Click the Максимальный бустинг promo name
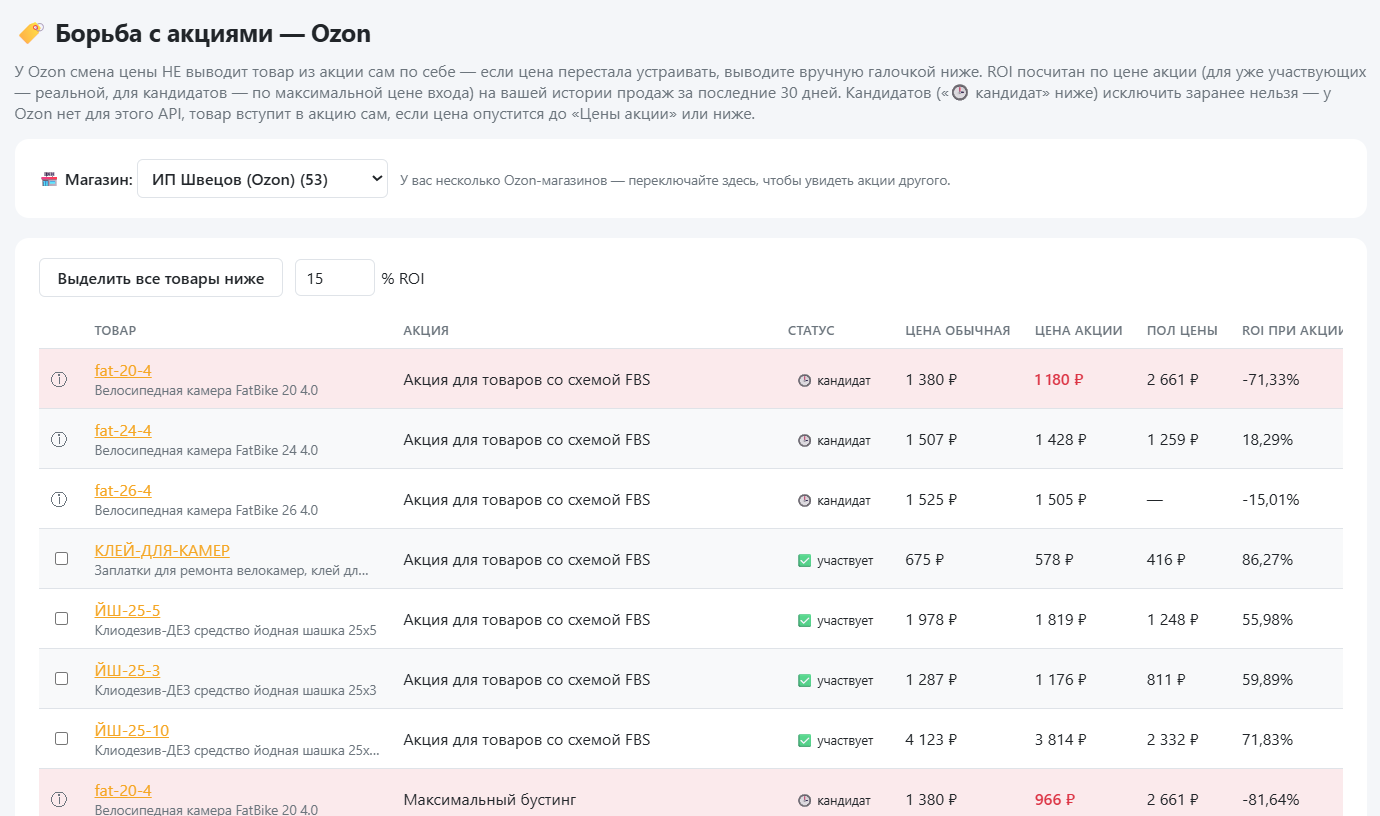 [x=490, y=800]
